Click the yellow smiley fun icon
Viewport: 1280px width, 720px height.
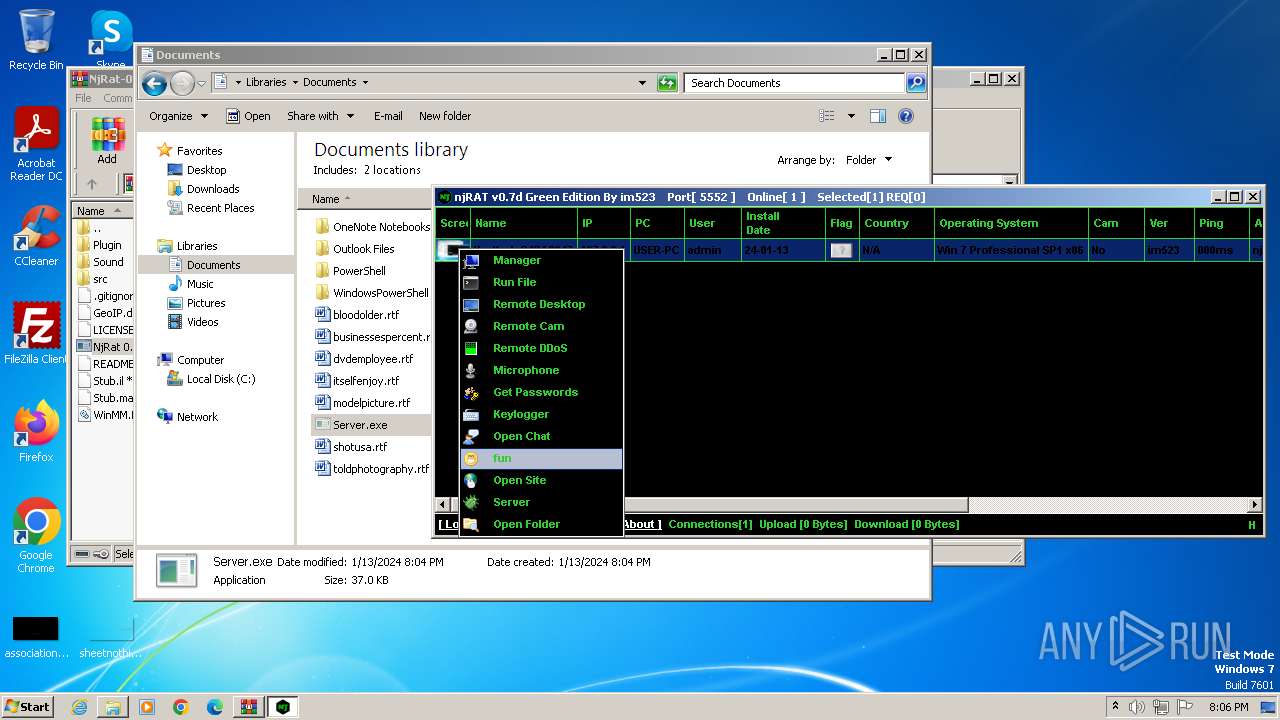(x=471, y=459)
